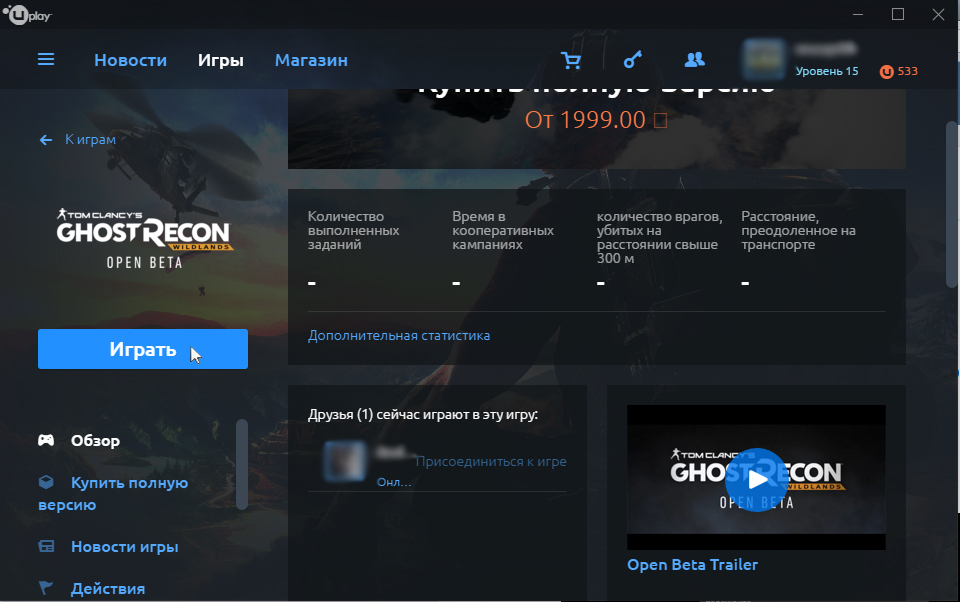Go to the Магазин tab
This screenshot has width=960, height=602.
point(311,60)
